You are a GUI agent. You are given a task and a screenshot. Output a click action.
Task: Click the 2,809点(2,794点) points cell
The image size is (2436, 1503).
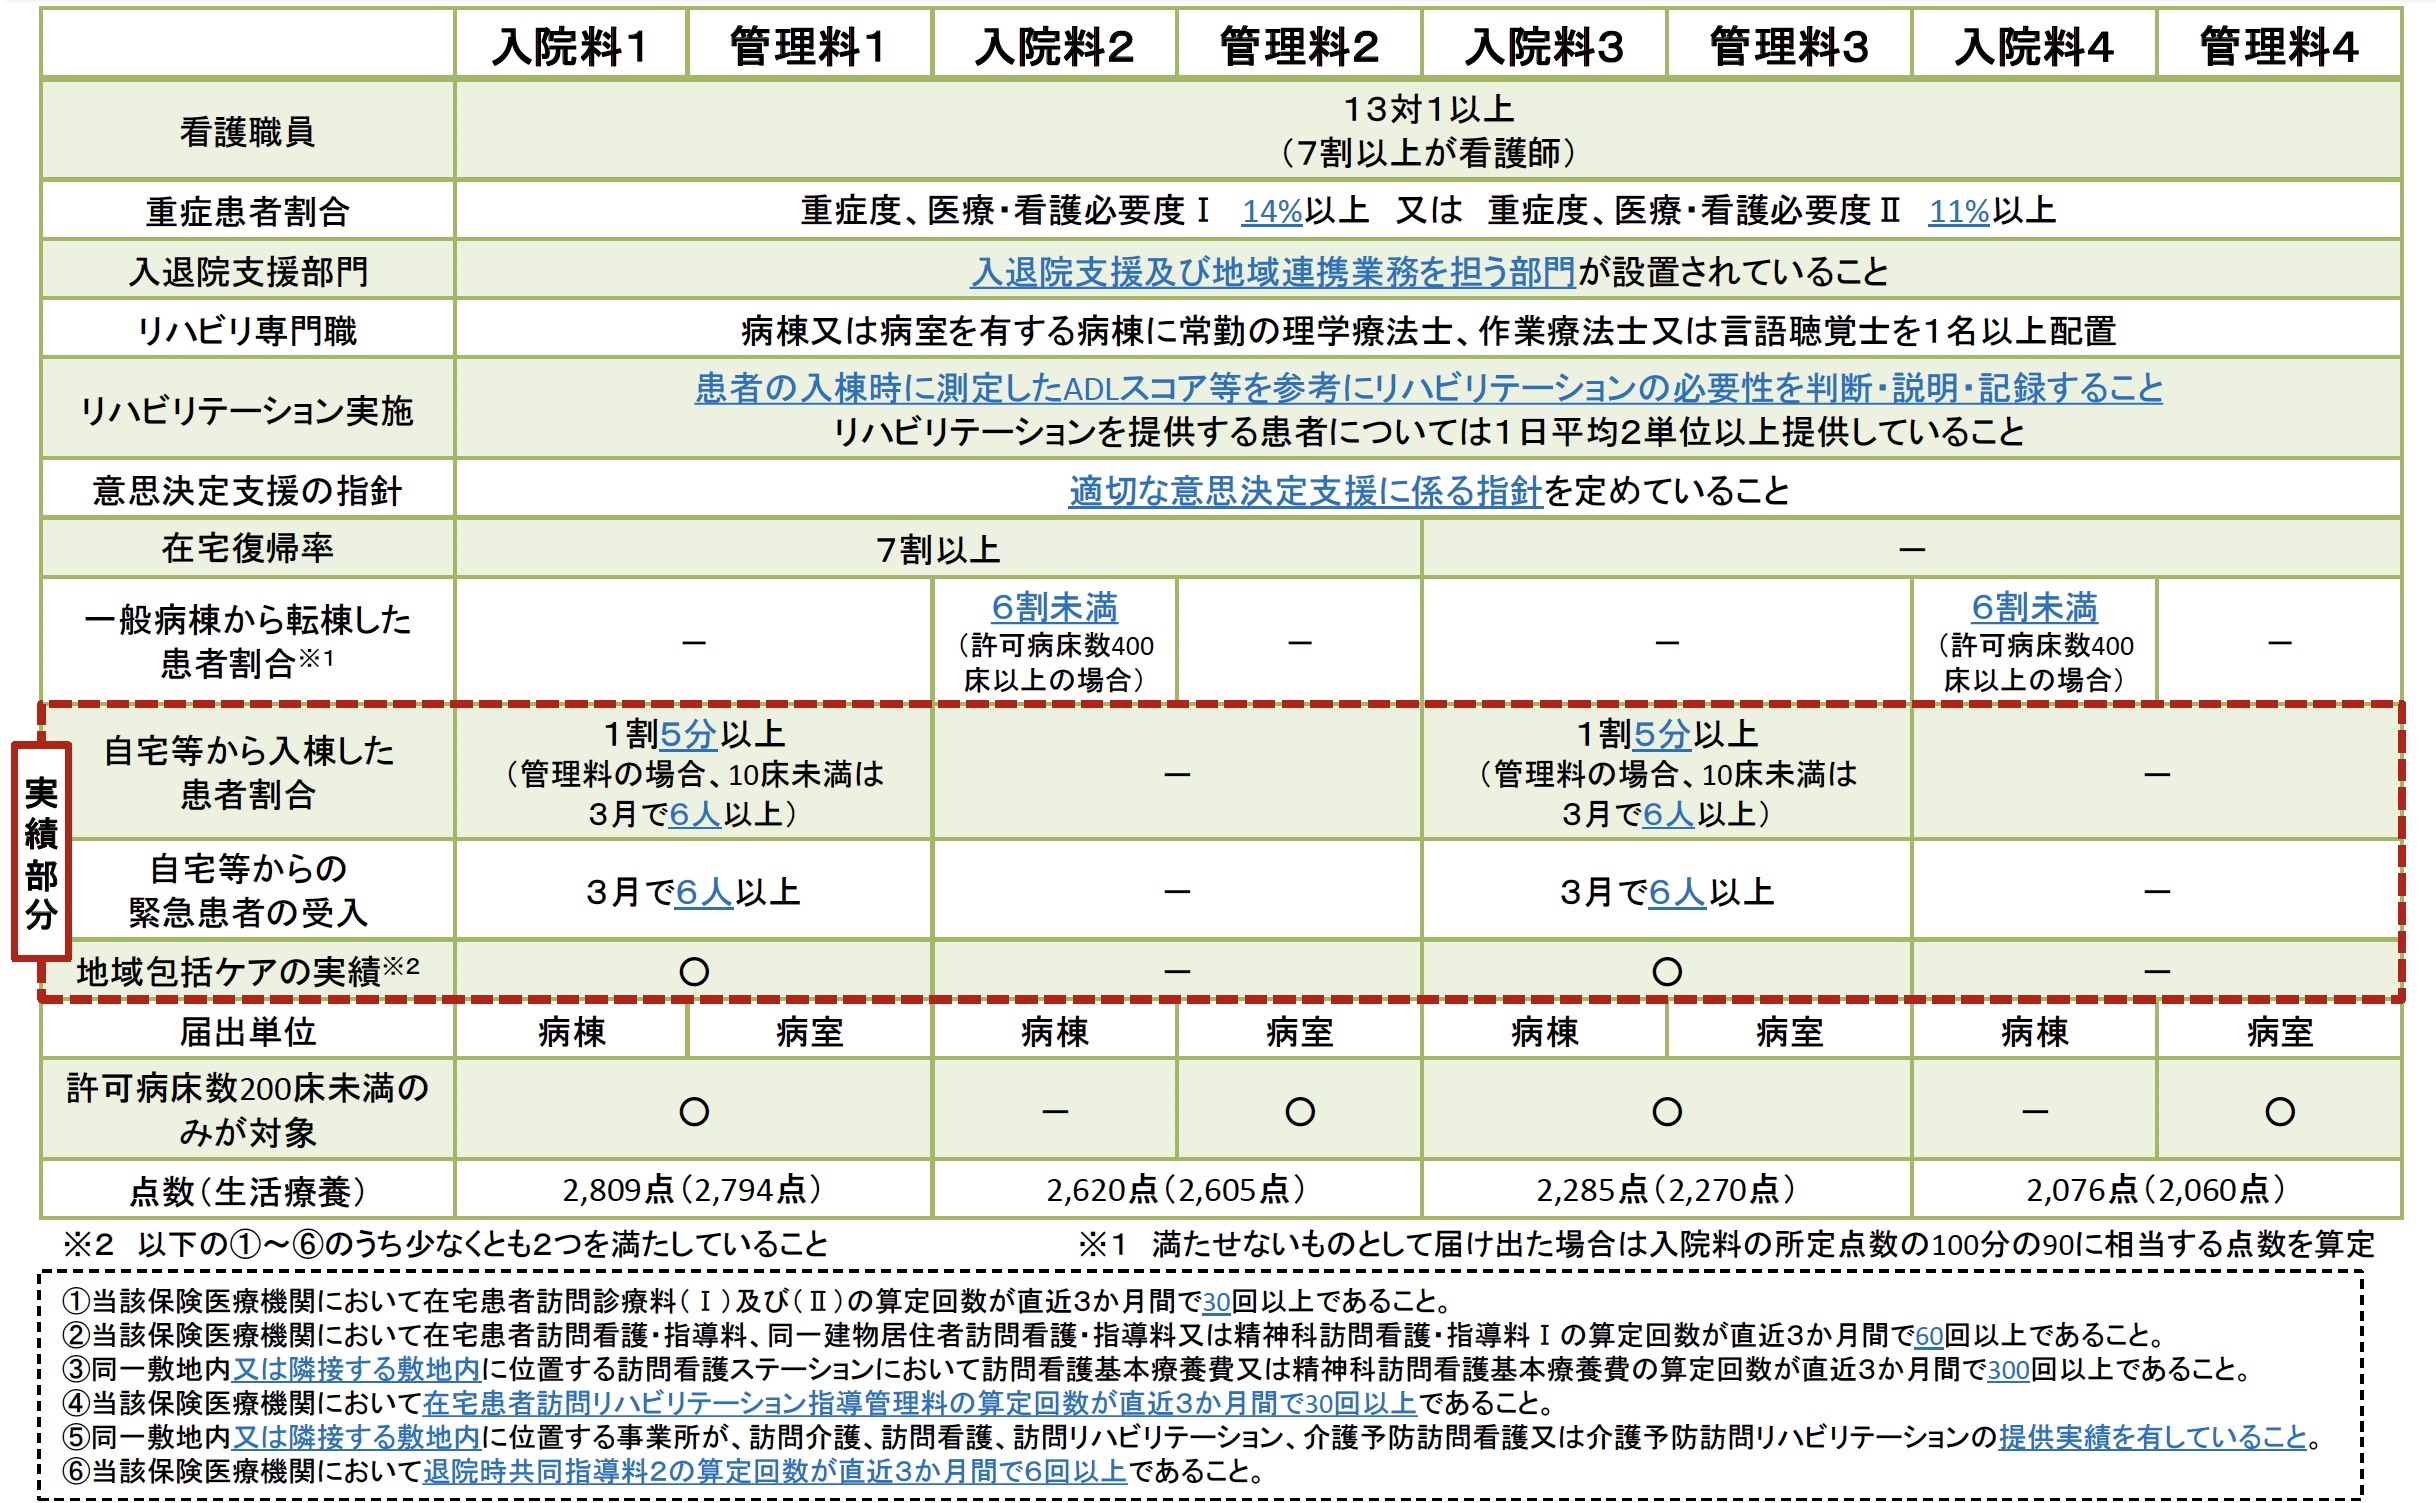coord(692,1190)
